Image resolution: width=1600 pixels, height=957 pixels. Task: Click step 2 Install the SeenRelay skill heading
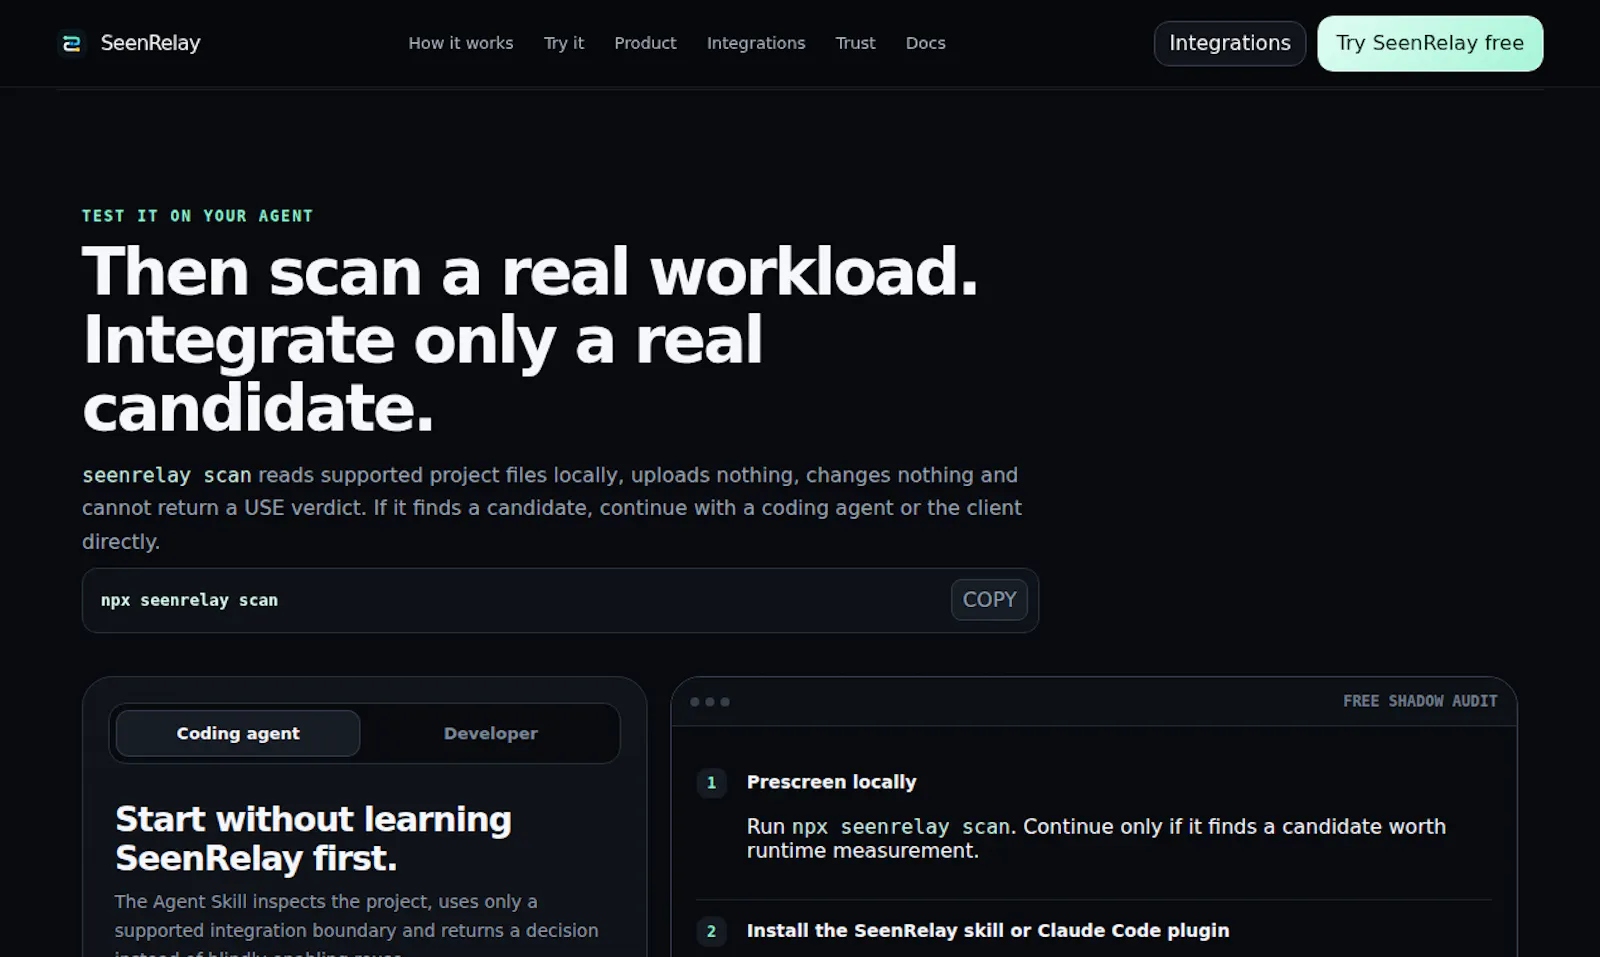988,930
